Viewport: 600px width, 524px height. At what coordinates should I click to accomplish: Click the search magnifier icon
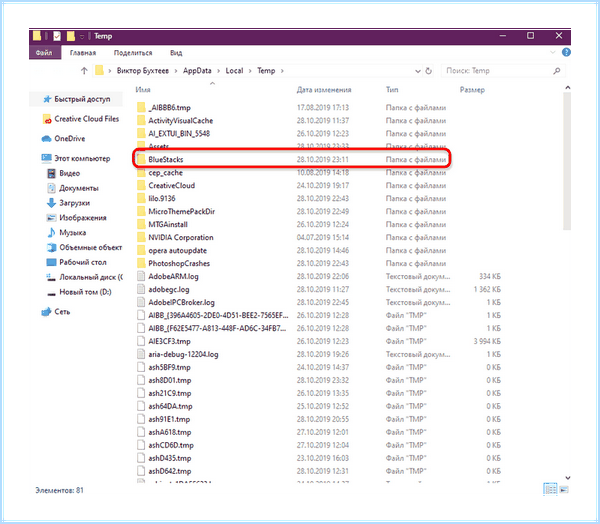[x=557, y=70]
